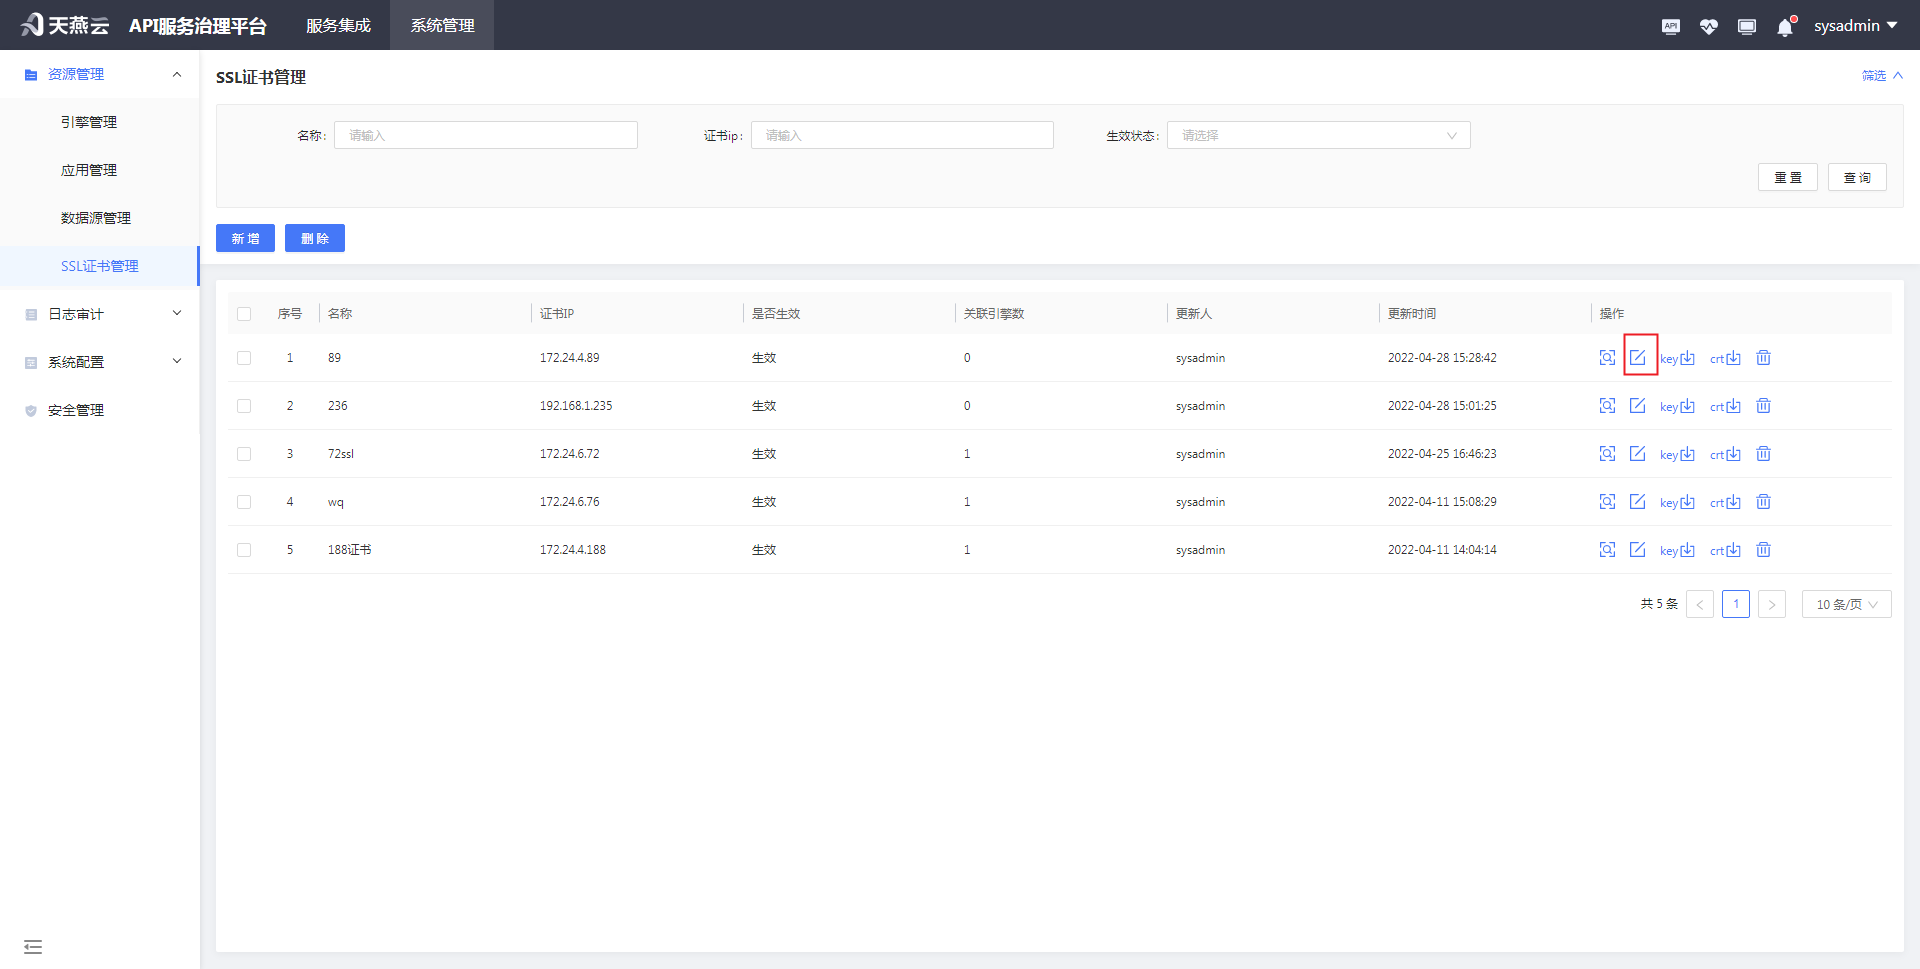This screenshot has height=969, width=1920.
Task: Focus the 证书ip input field
Action: coord(902,136)
